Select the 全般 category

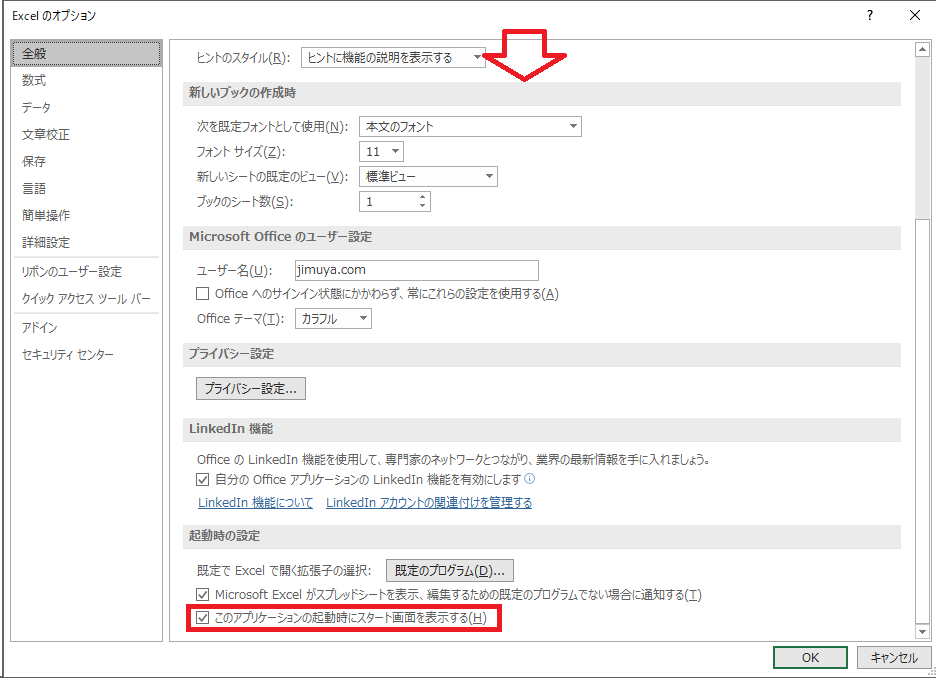(x=87, y=53)
